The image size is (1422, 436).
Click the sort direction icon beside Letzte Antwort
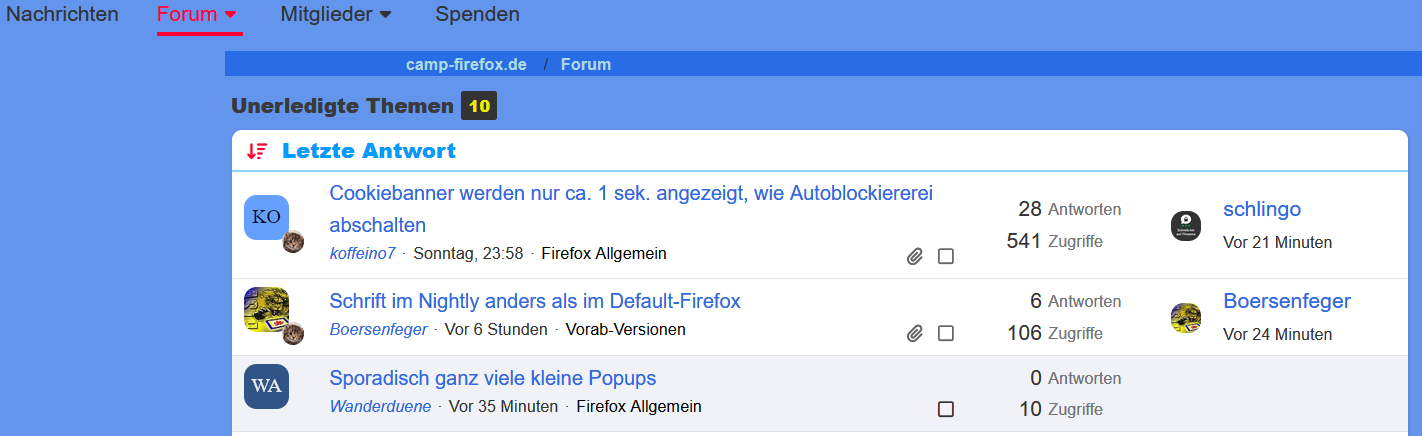pos(257,151)
